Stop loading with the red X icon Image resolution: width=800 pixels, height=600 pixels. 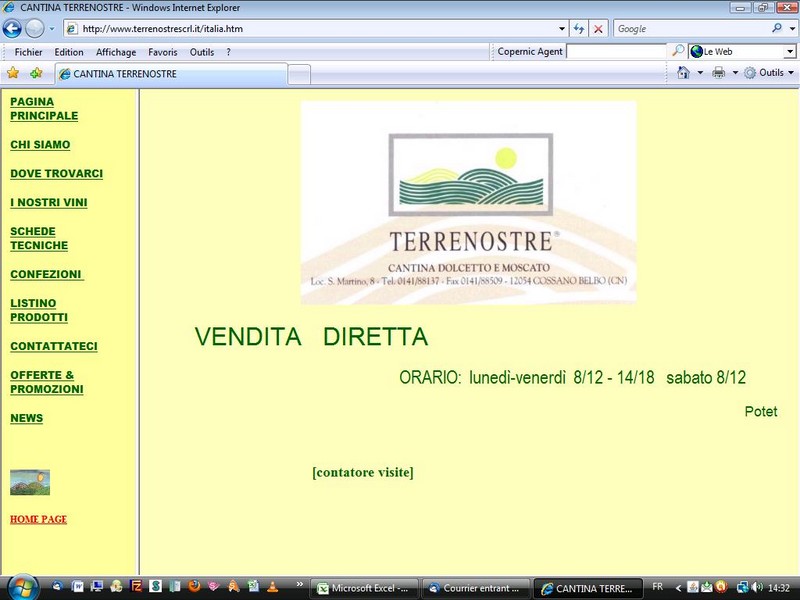click(598, 29)
